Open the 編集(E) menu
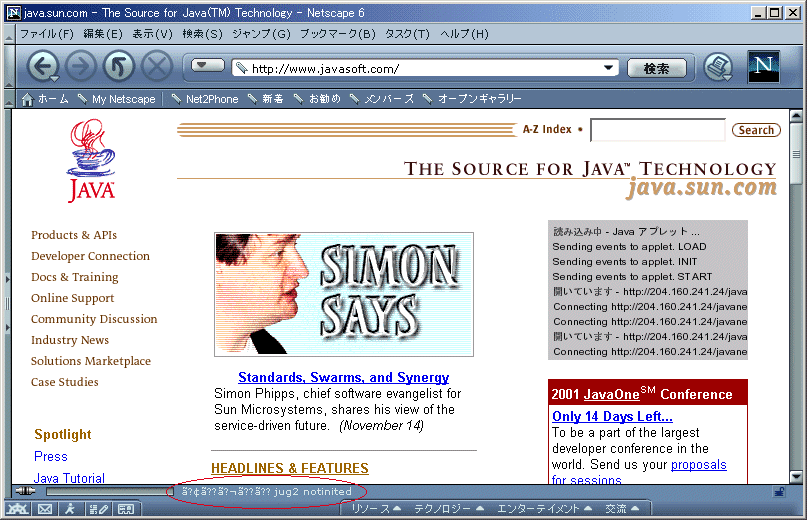Viewport: 807px width, 520px height. click(103, 34)
